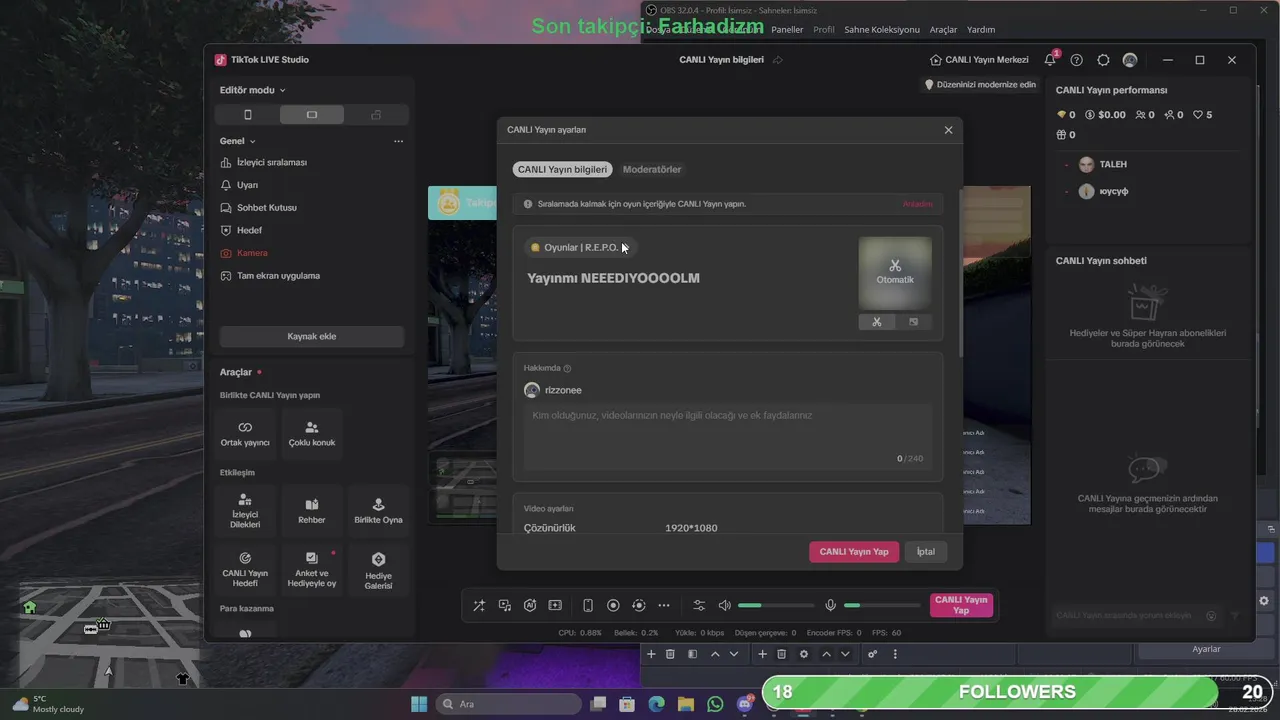Select custom image cover mode below thumbnail
Viewport: 1280px width, 720px height.
click(913, 322)
